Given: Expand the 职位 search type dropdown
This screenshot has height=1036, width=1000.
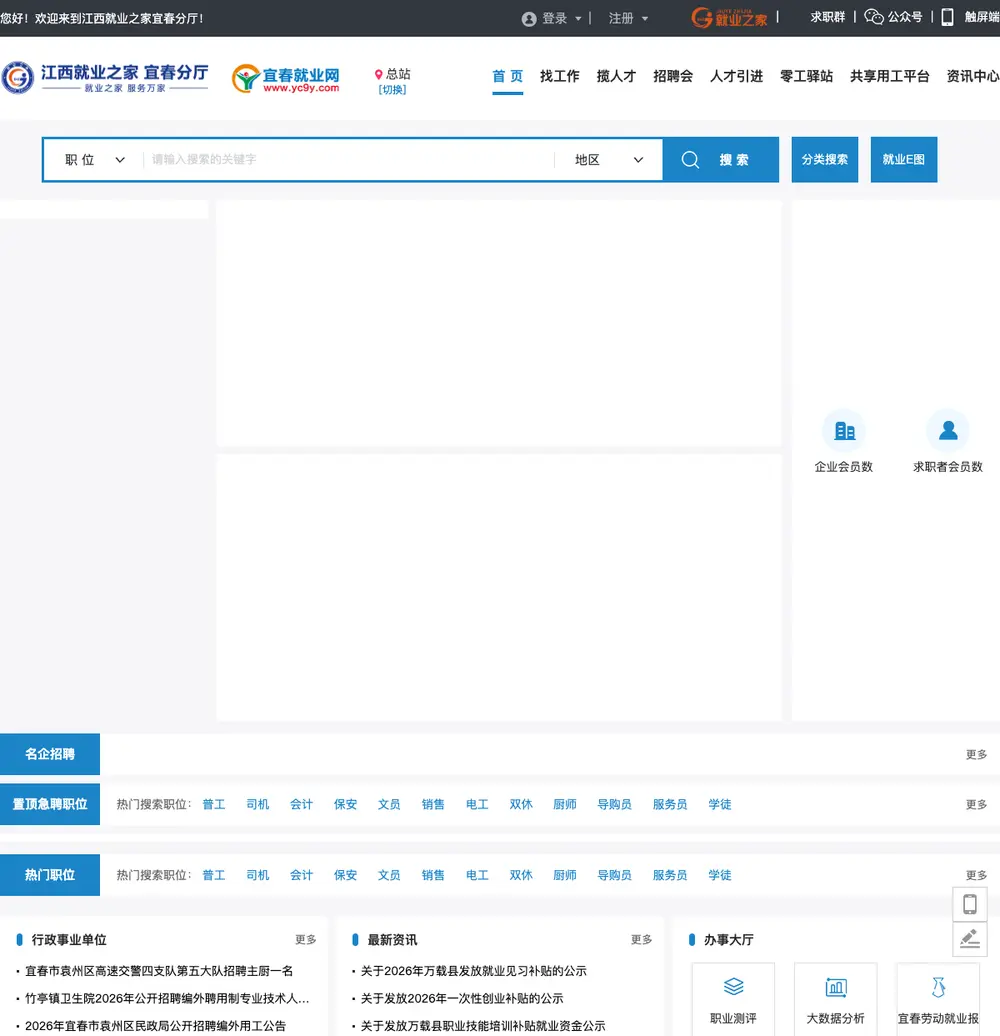Looking at the screenshot, I should pyautogui.click(x=94, y=160).
